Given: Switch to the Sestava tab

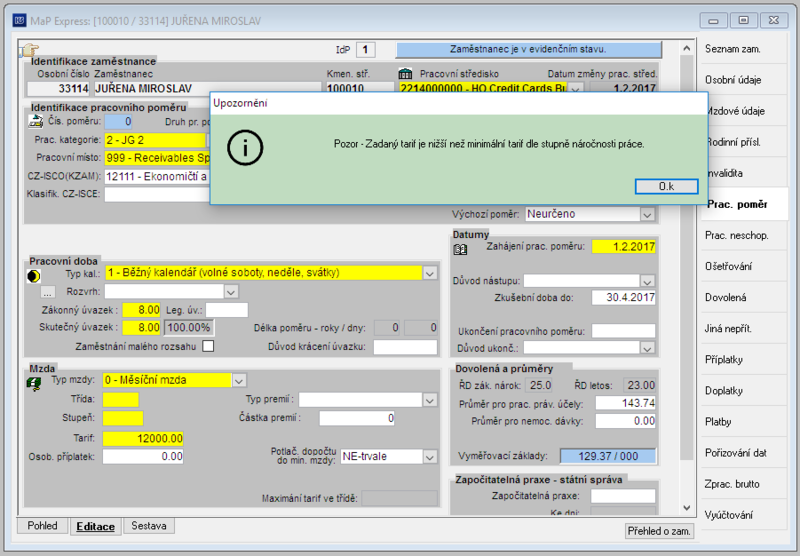Looking at the screenshot, I should (148, 526).
